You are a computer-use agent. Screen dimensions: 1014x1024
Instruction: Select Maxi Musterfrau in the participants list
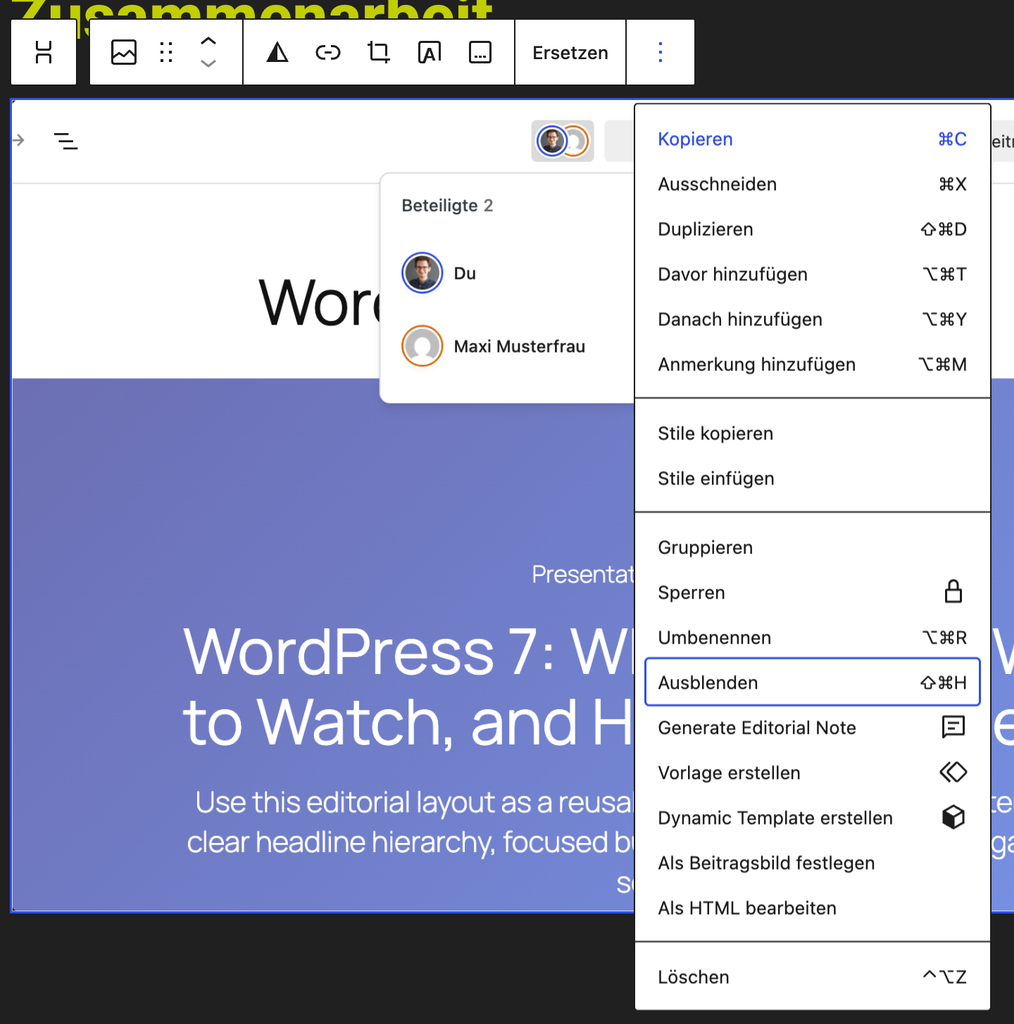(x=519, y=346)
